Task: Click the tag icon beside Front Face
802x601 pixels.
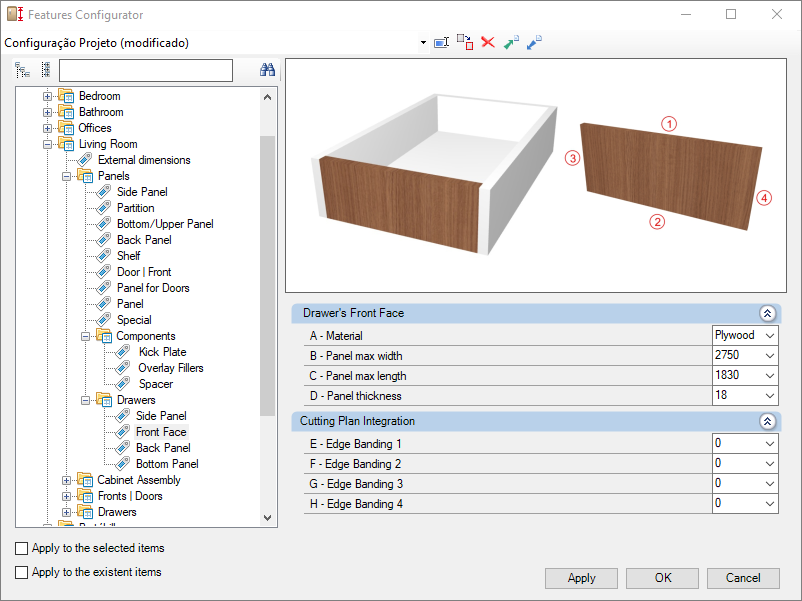Action: coord(123,432)
